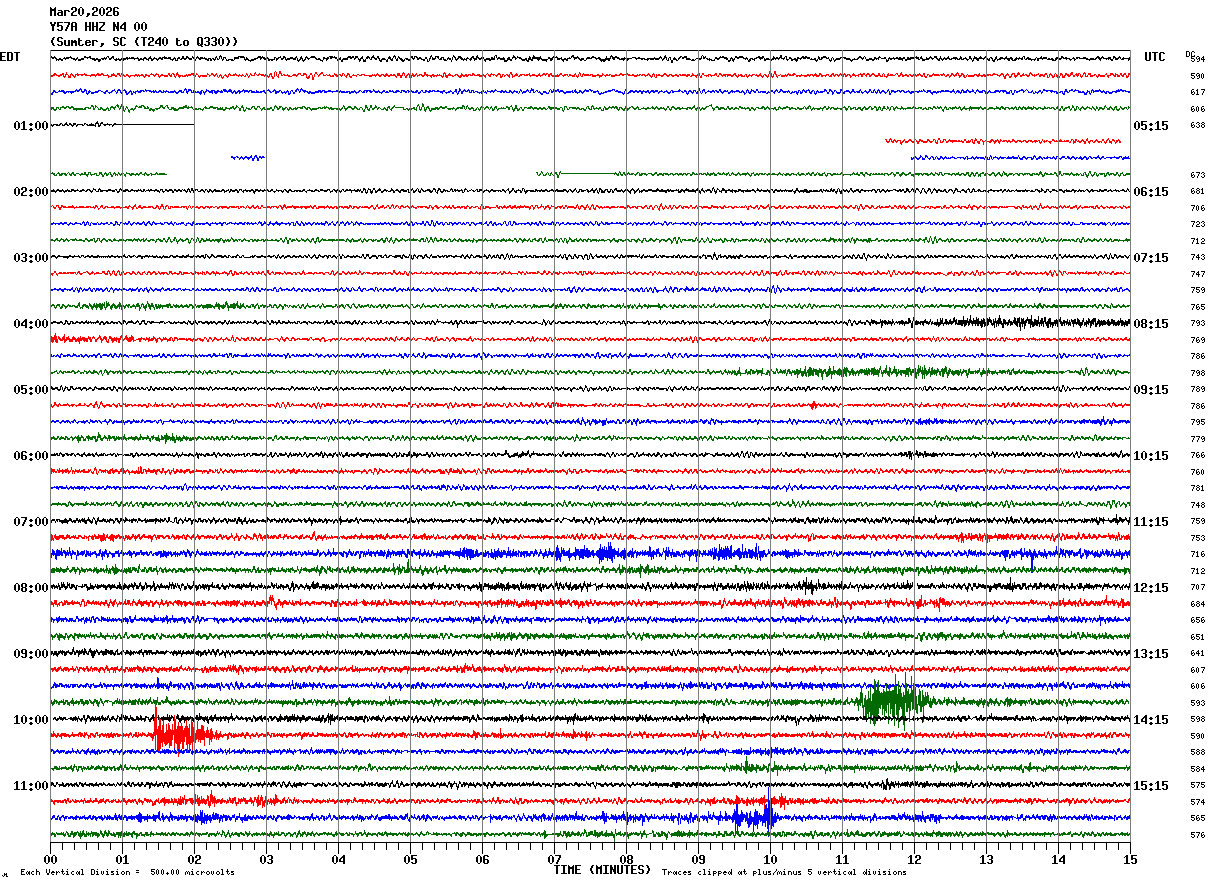
Task: Click the x-axis minute tick label '08'
Action: tap(626, 859)
